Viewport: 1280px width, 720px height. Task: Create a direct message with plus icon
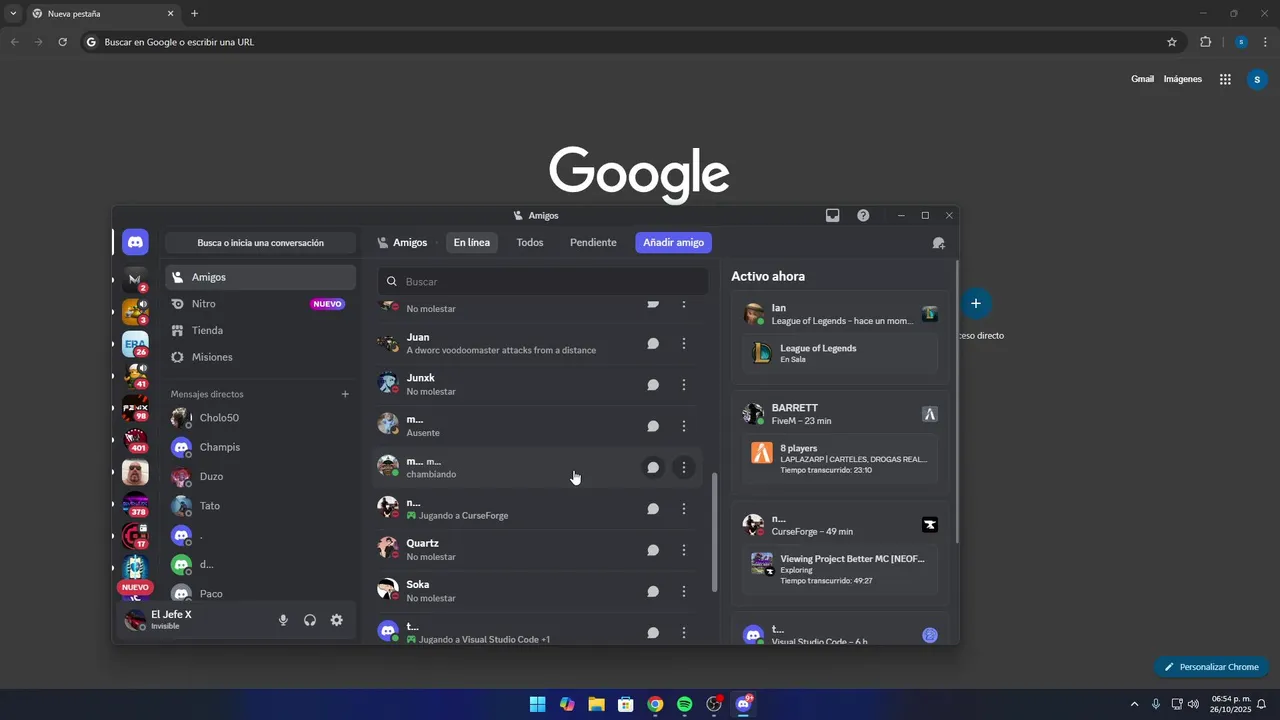click(345, 394)
